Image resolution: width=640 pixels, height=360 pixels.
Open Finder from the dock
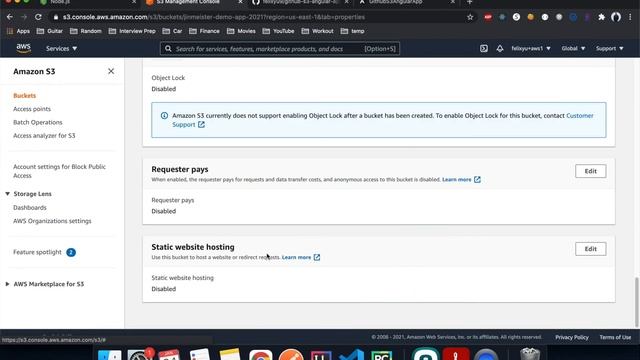point(109,354)
